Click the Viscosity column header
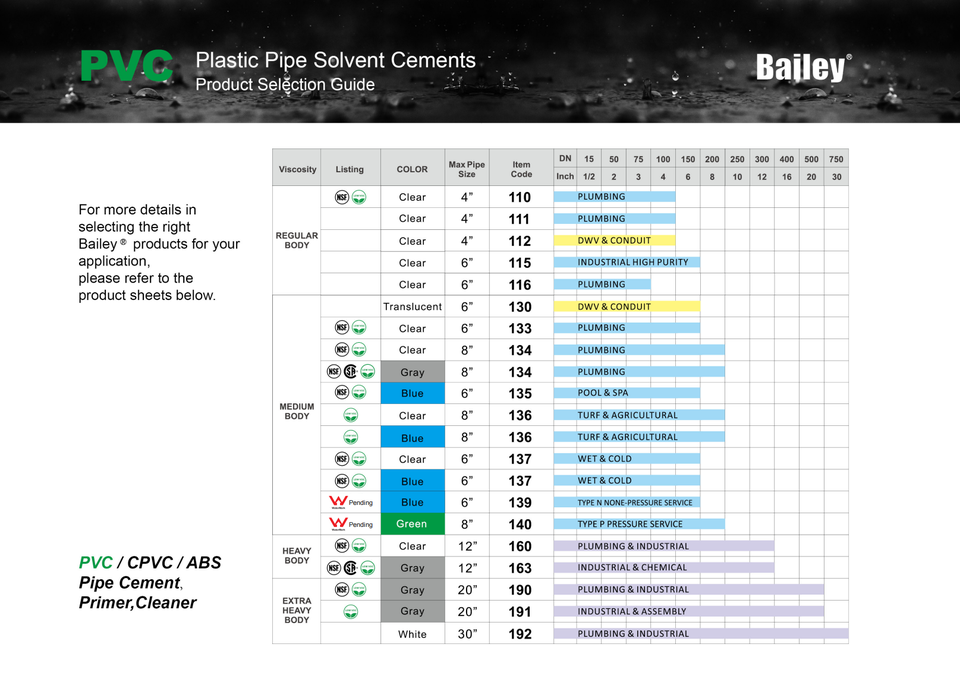Screen dimensions: 960x673 [297, 167]
